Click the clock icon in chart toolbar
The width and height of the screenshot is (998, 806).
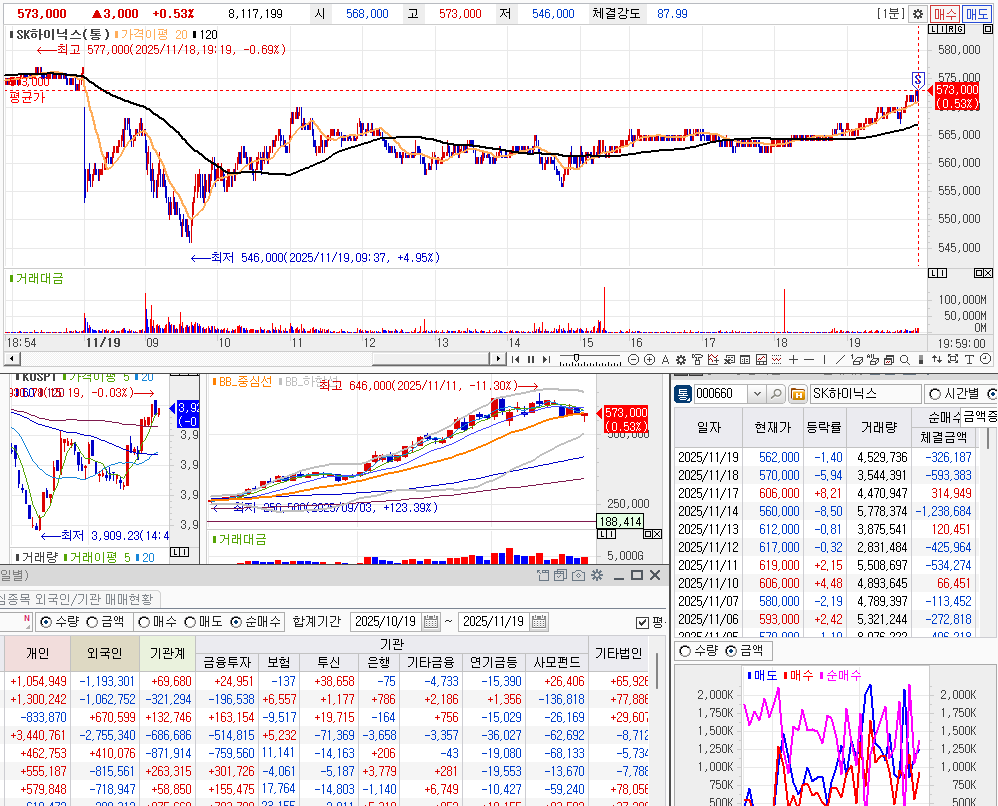tap(985, 359)
